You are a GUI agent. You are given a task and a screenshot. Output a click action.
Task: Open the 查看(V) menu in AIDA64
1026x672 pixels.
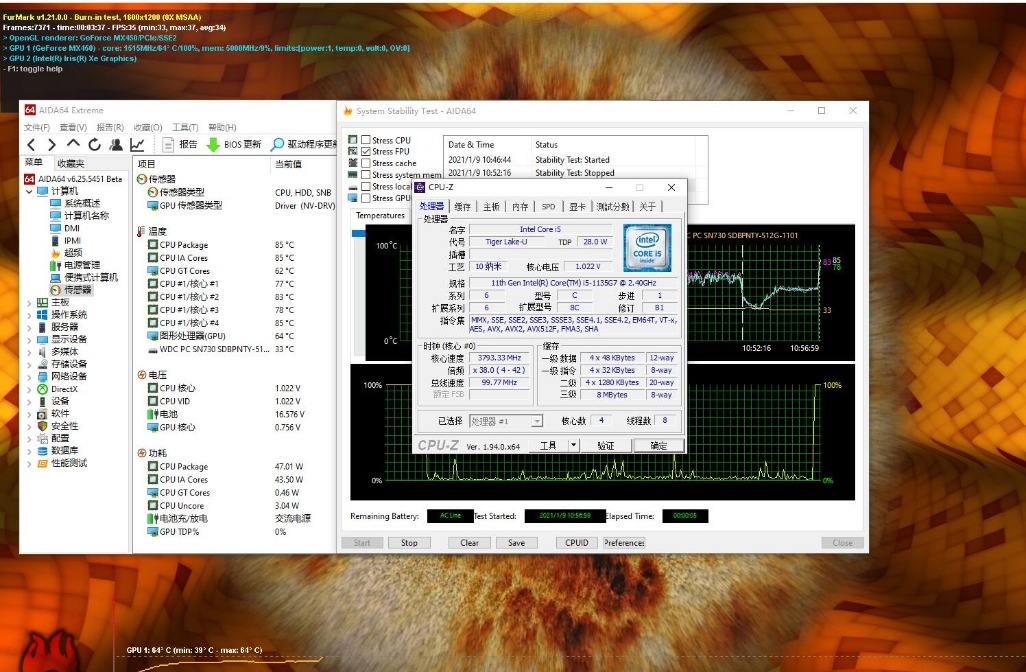pos(73,128)
